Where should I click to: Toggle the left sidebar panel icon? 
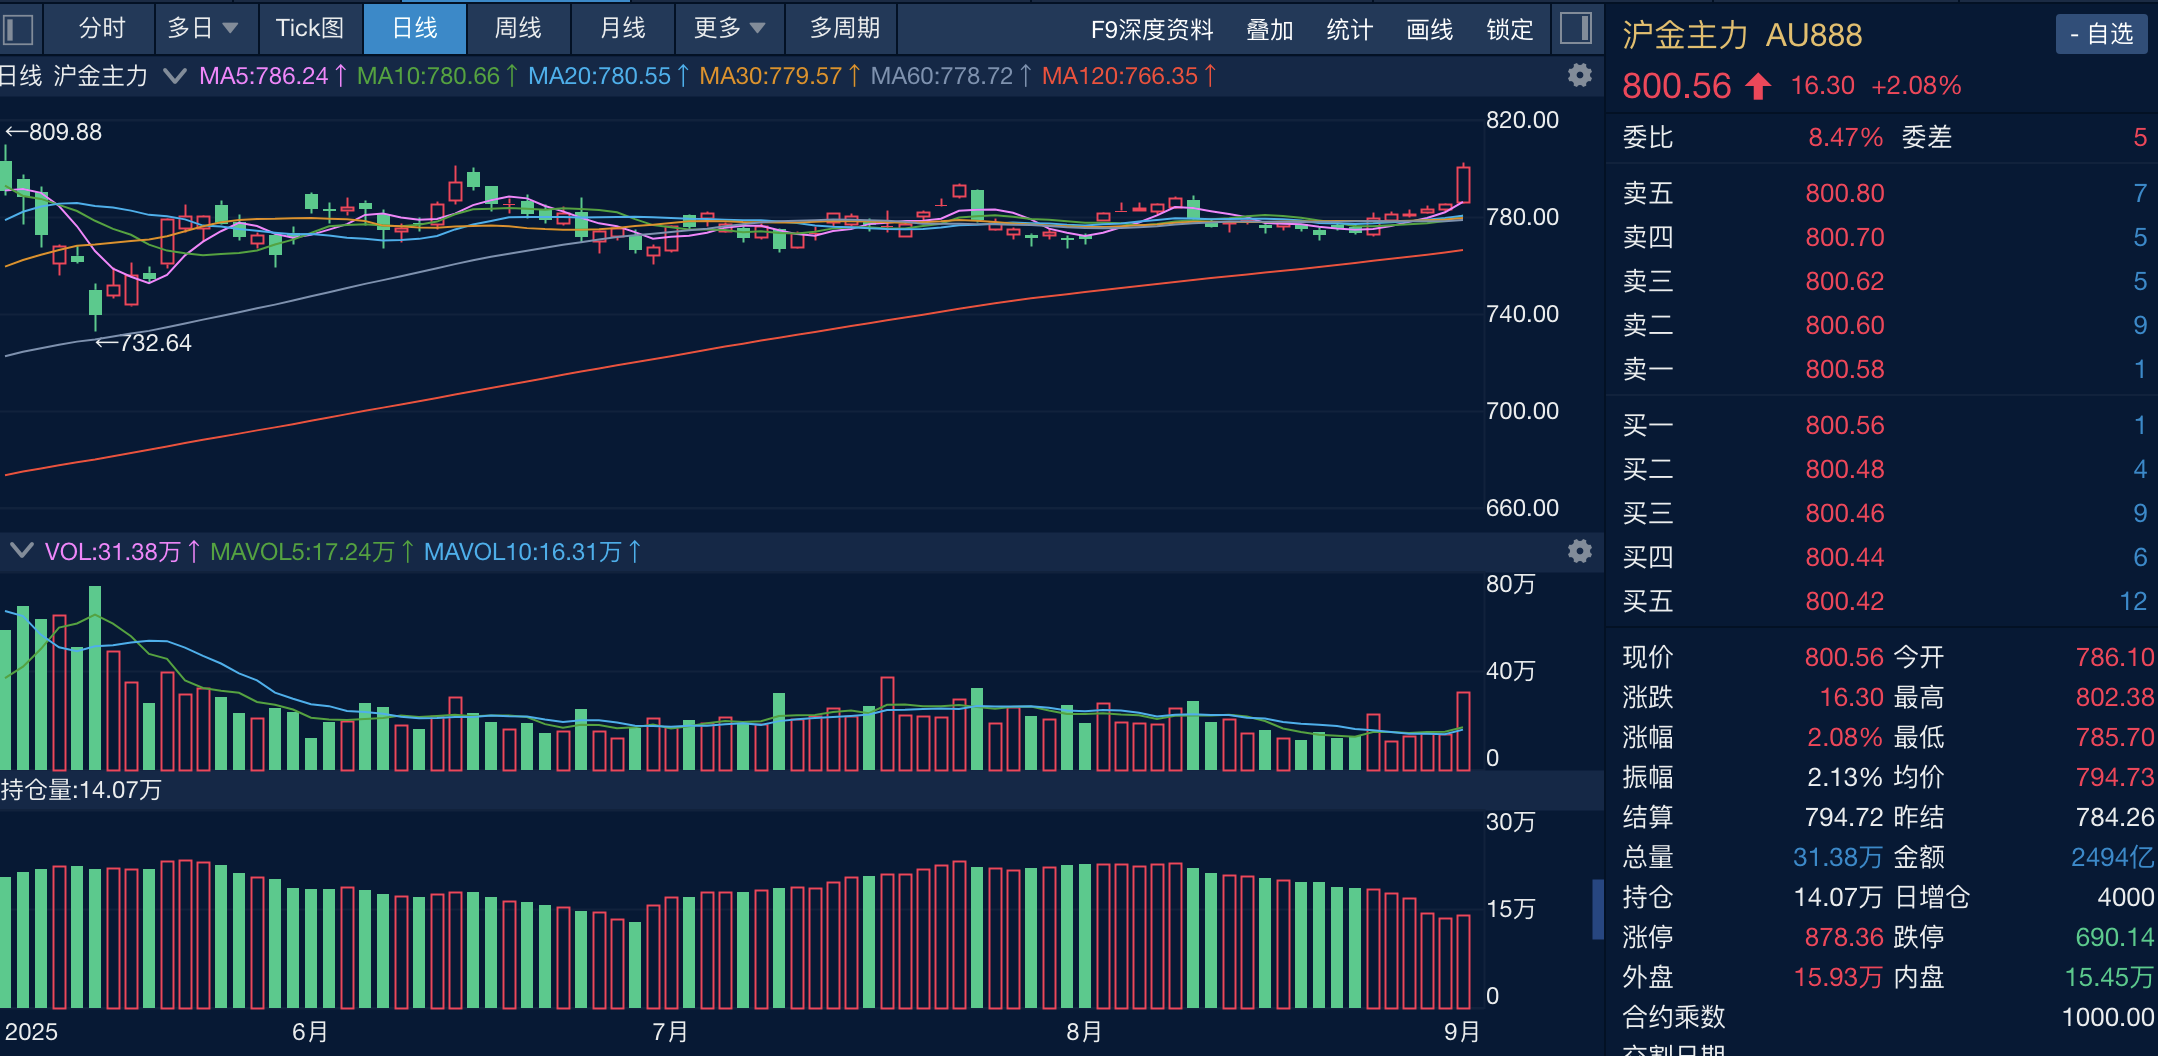point(19,29)
